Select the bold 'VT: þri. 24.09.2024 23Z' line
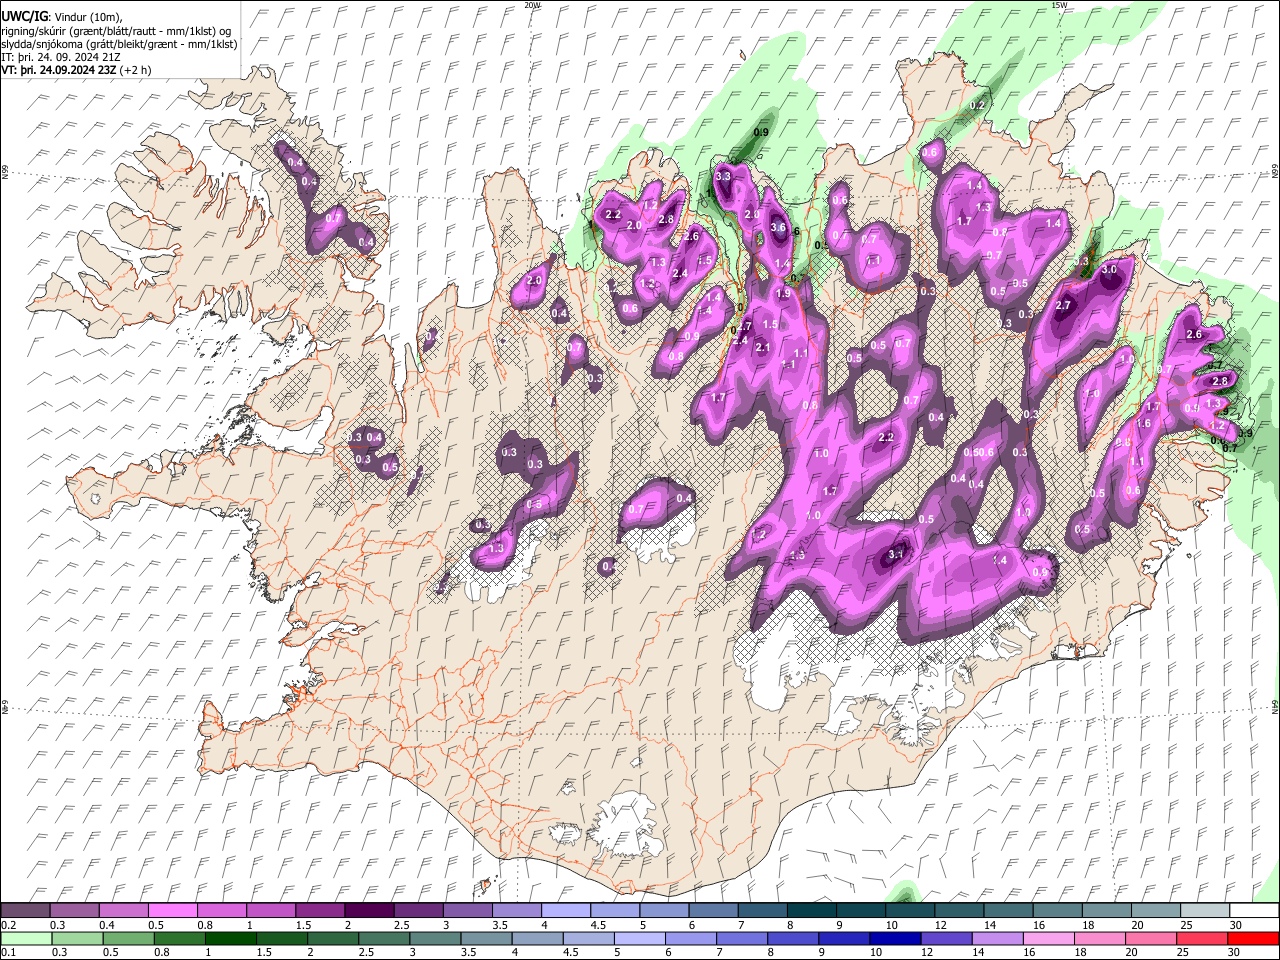 [61, 70]
